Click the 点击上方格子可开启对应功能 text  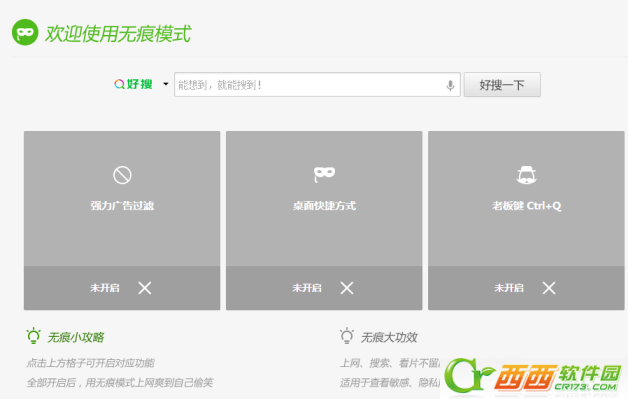pyautogui.click(x=91, y=363)
